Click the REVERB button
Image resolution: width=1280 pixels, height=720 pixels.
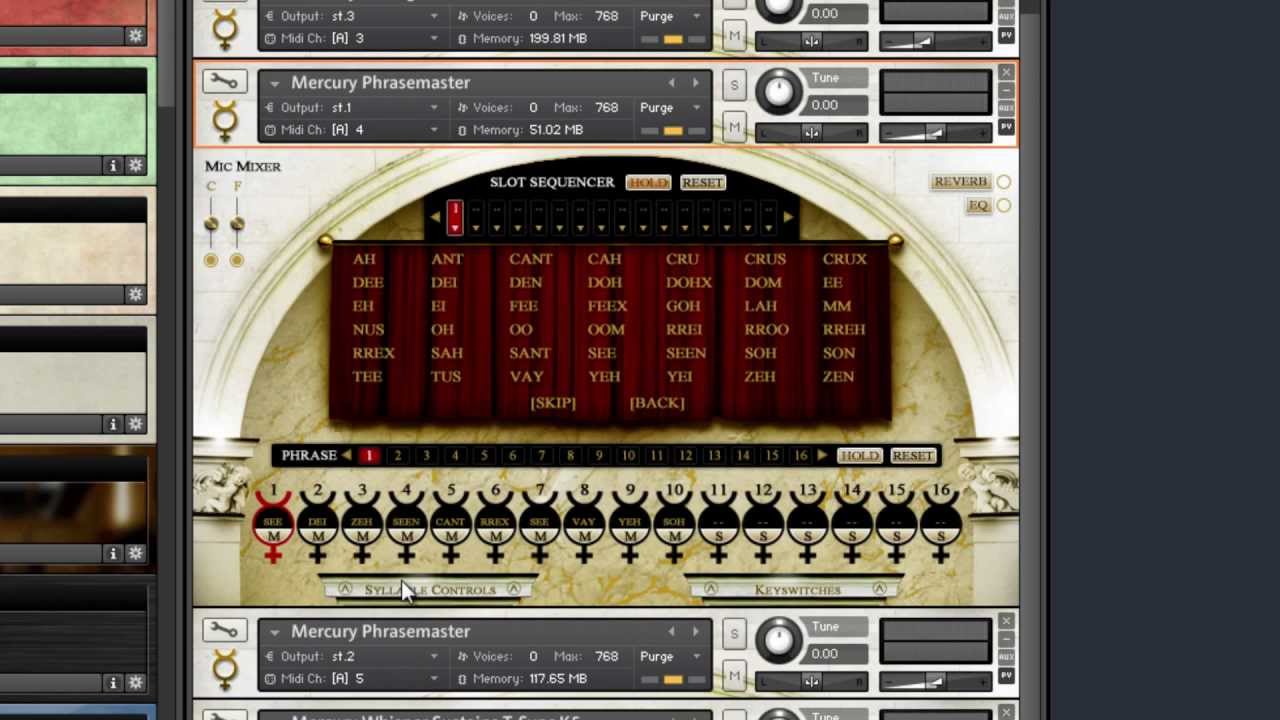pyautogui.click(x=960, y=182)
